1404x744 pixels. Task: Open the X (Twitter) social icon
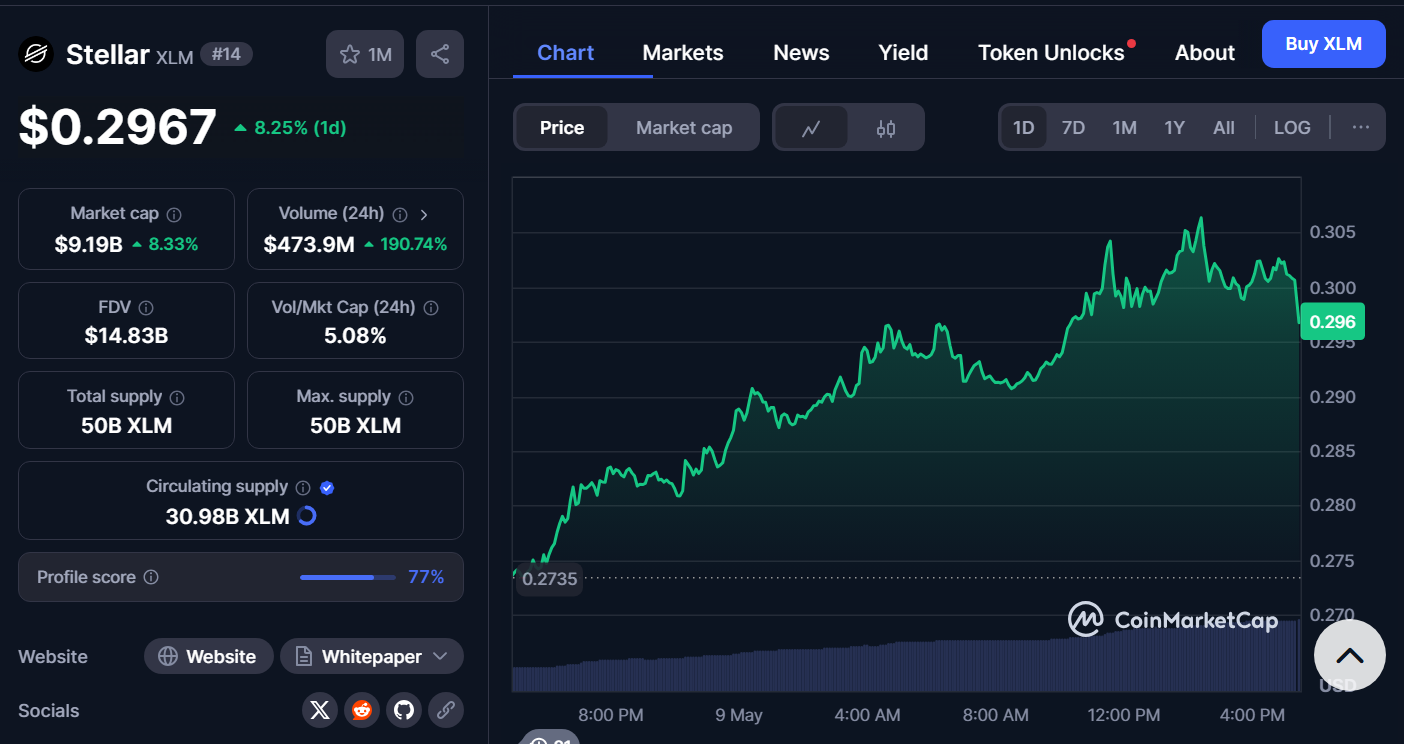click(320, 710)
